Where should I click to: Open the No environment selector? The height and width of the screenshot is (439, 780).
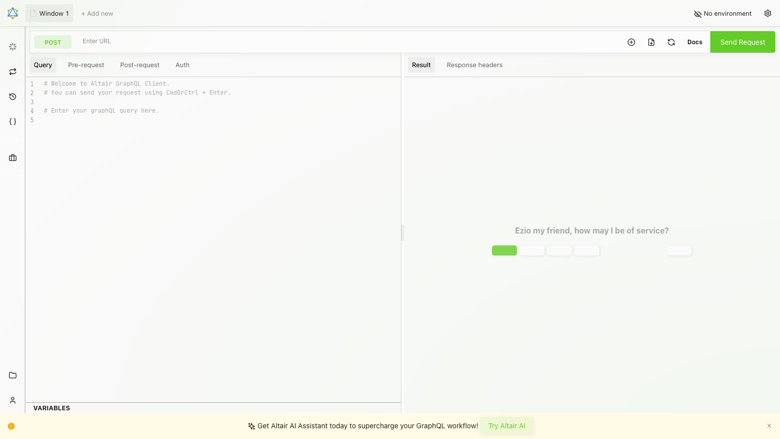coord(723,13)
